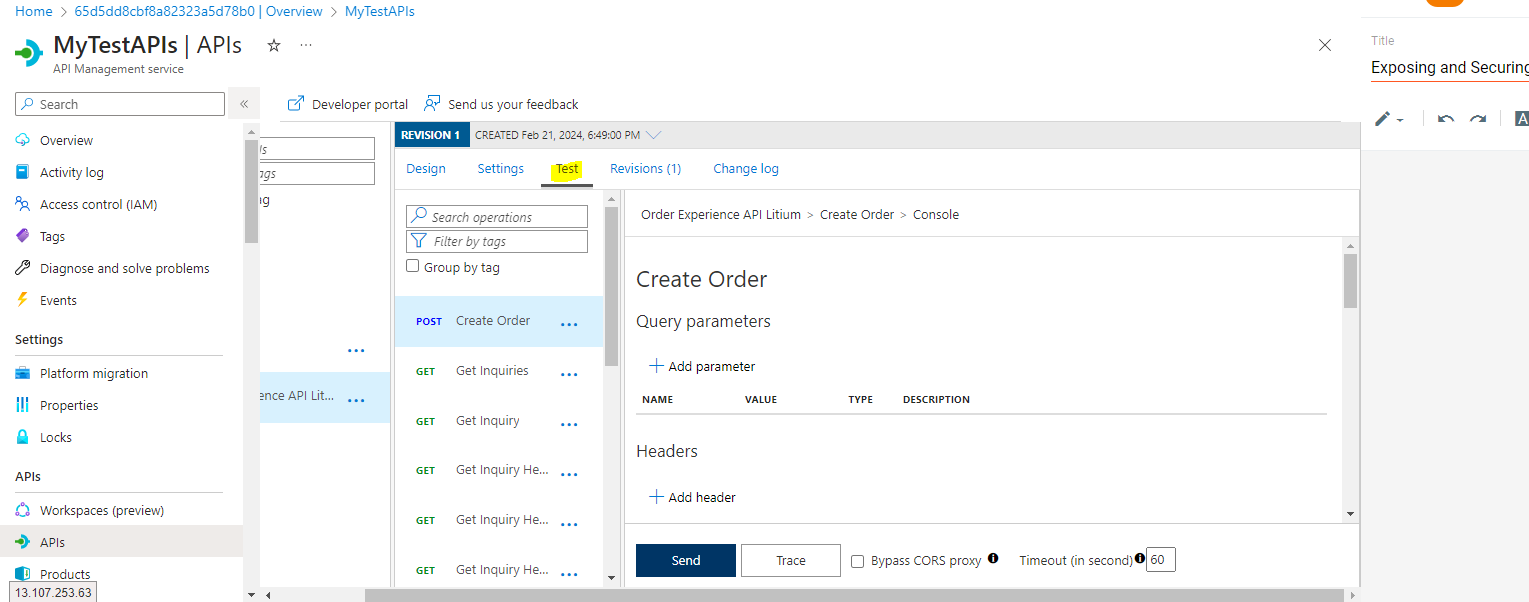Open the Revisions (1) tab
This screenshot has width=1529, height=602.
click(x=646, y=169)
